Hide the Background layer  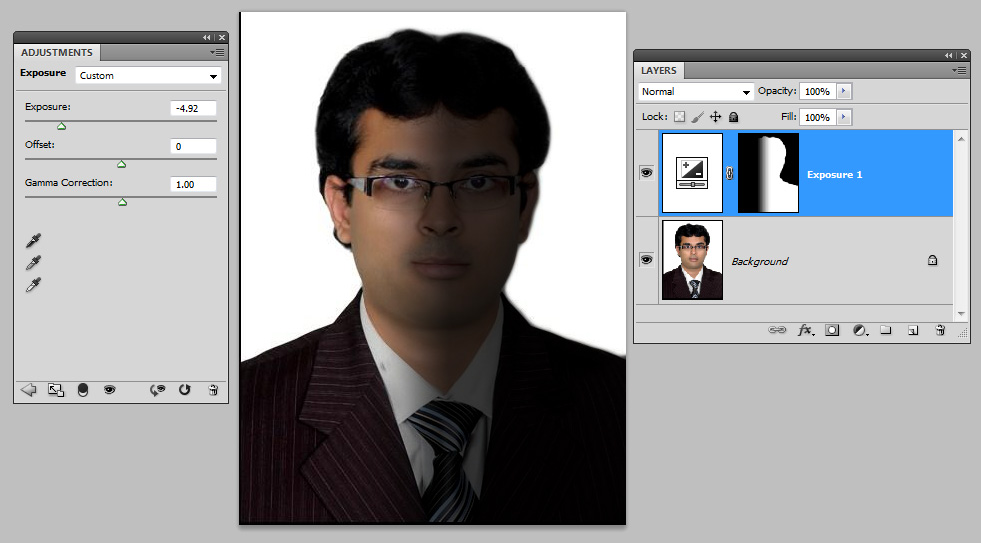click(x=646, y=259)
